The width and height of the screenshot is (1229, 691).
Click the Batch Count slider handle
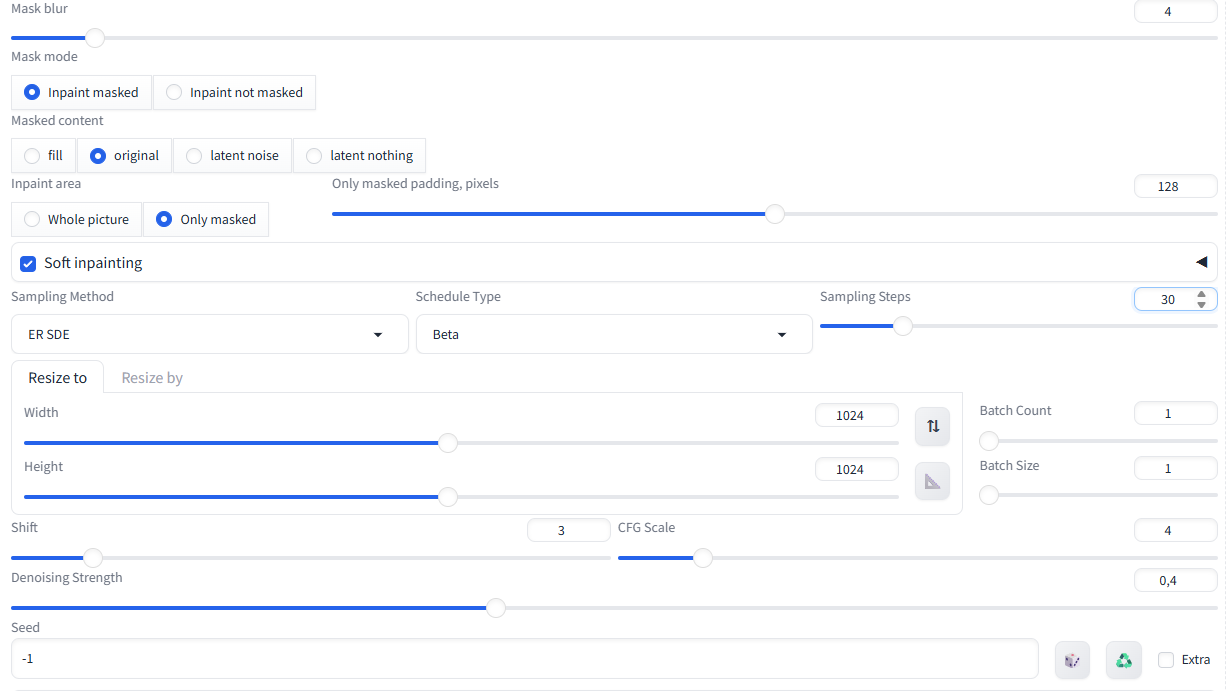(989, 440)
